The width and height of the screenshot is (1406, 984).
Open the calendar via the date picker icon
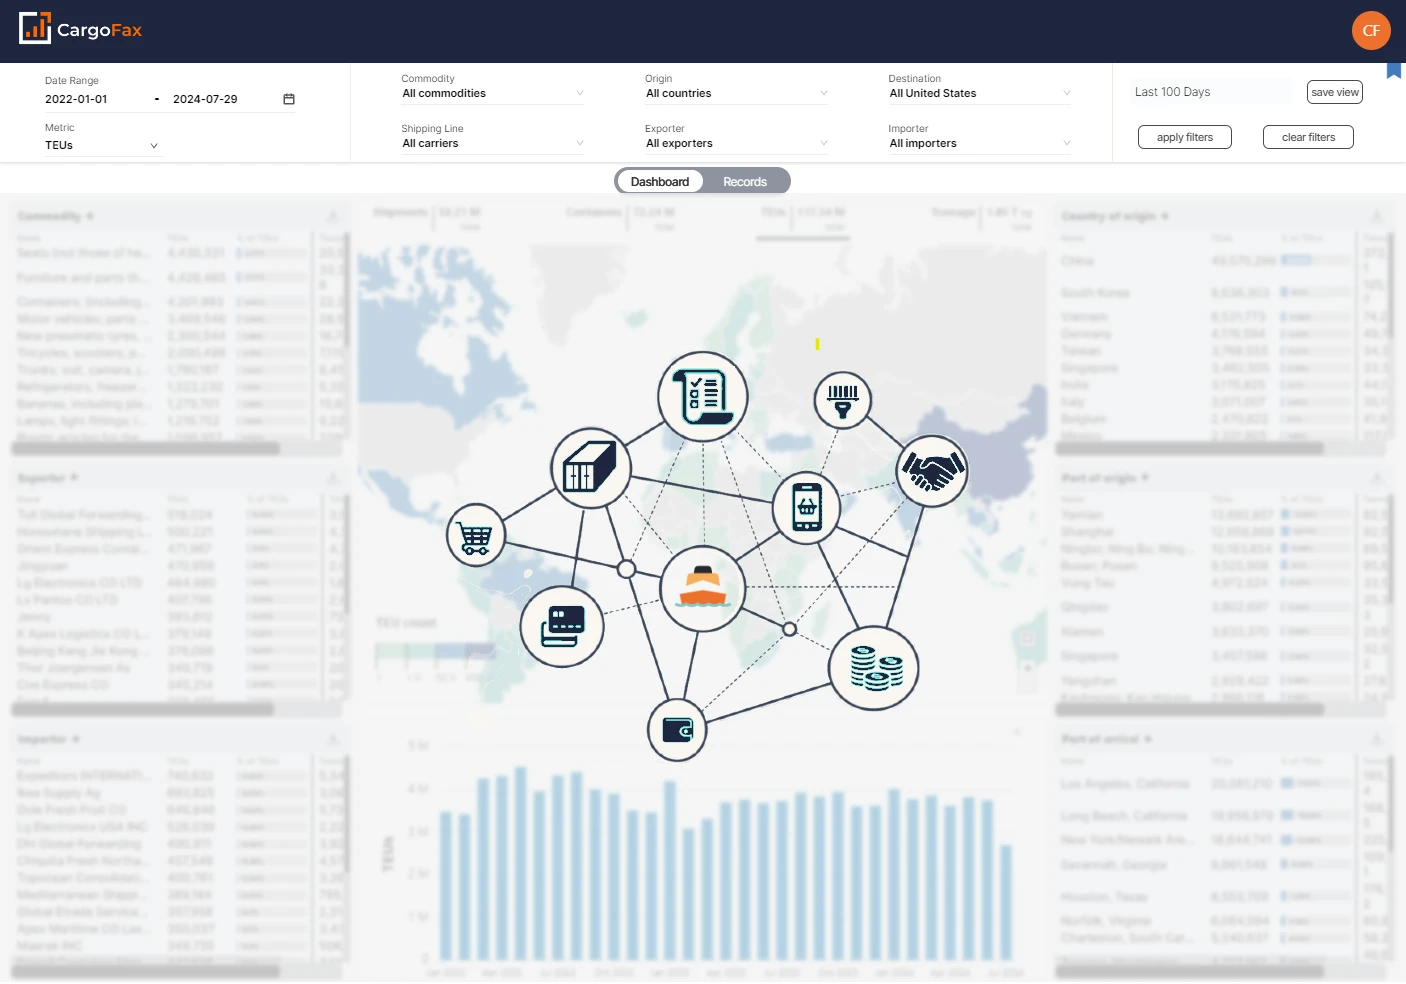289,99
